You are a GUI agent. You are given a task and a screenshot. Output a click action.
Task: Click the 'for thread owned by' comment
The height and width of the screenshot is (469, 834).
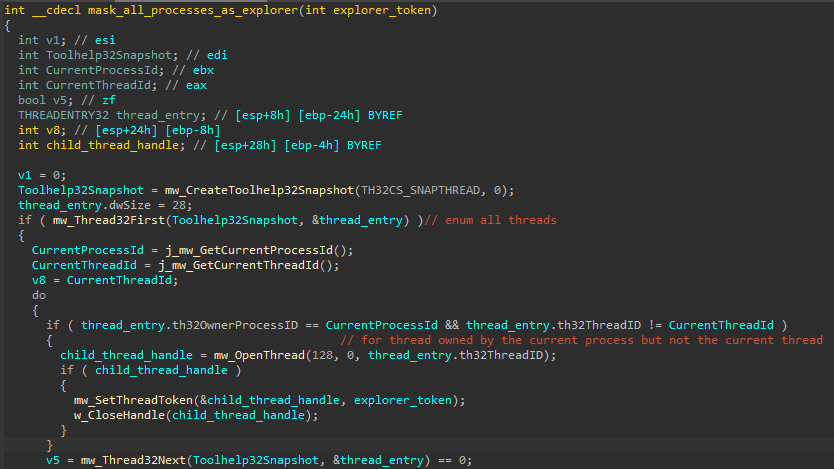(582, 340)
